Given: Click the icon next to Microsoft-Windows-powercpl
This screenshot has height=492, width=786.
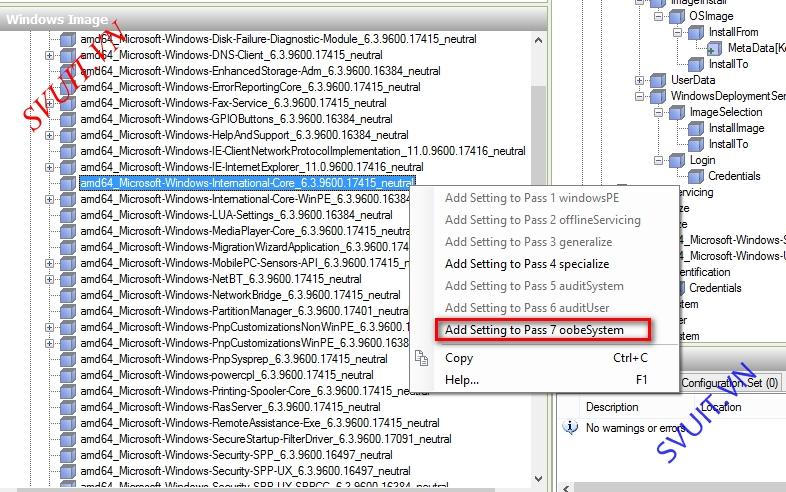Looking at the screenshot, I should click(68, 375).
